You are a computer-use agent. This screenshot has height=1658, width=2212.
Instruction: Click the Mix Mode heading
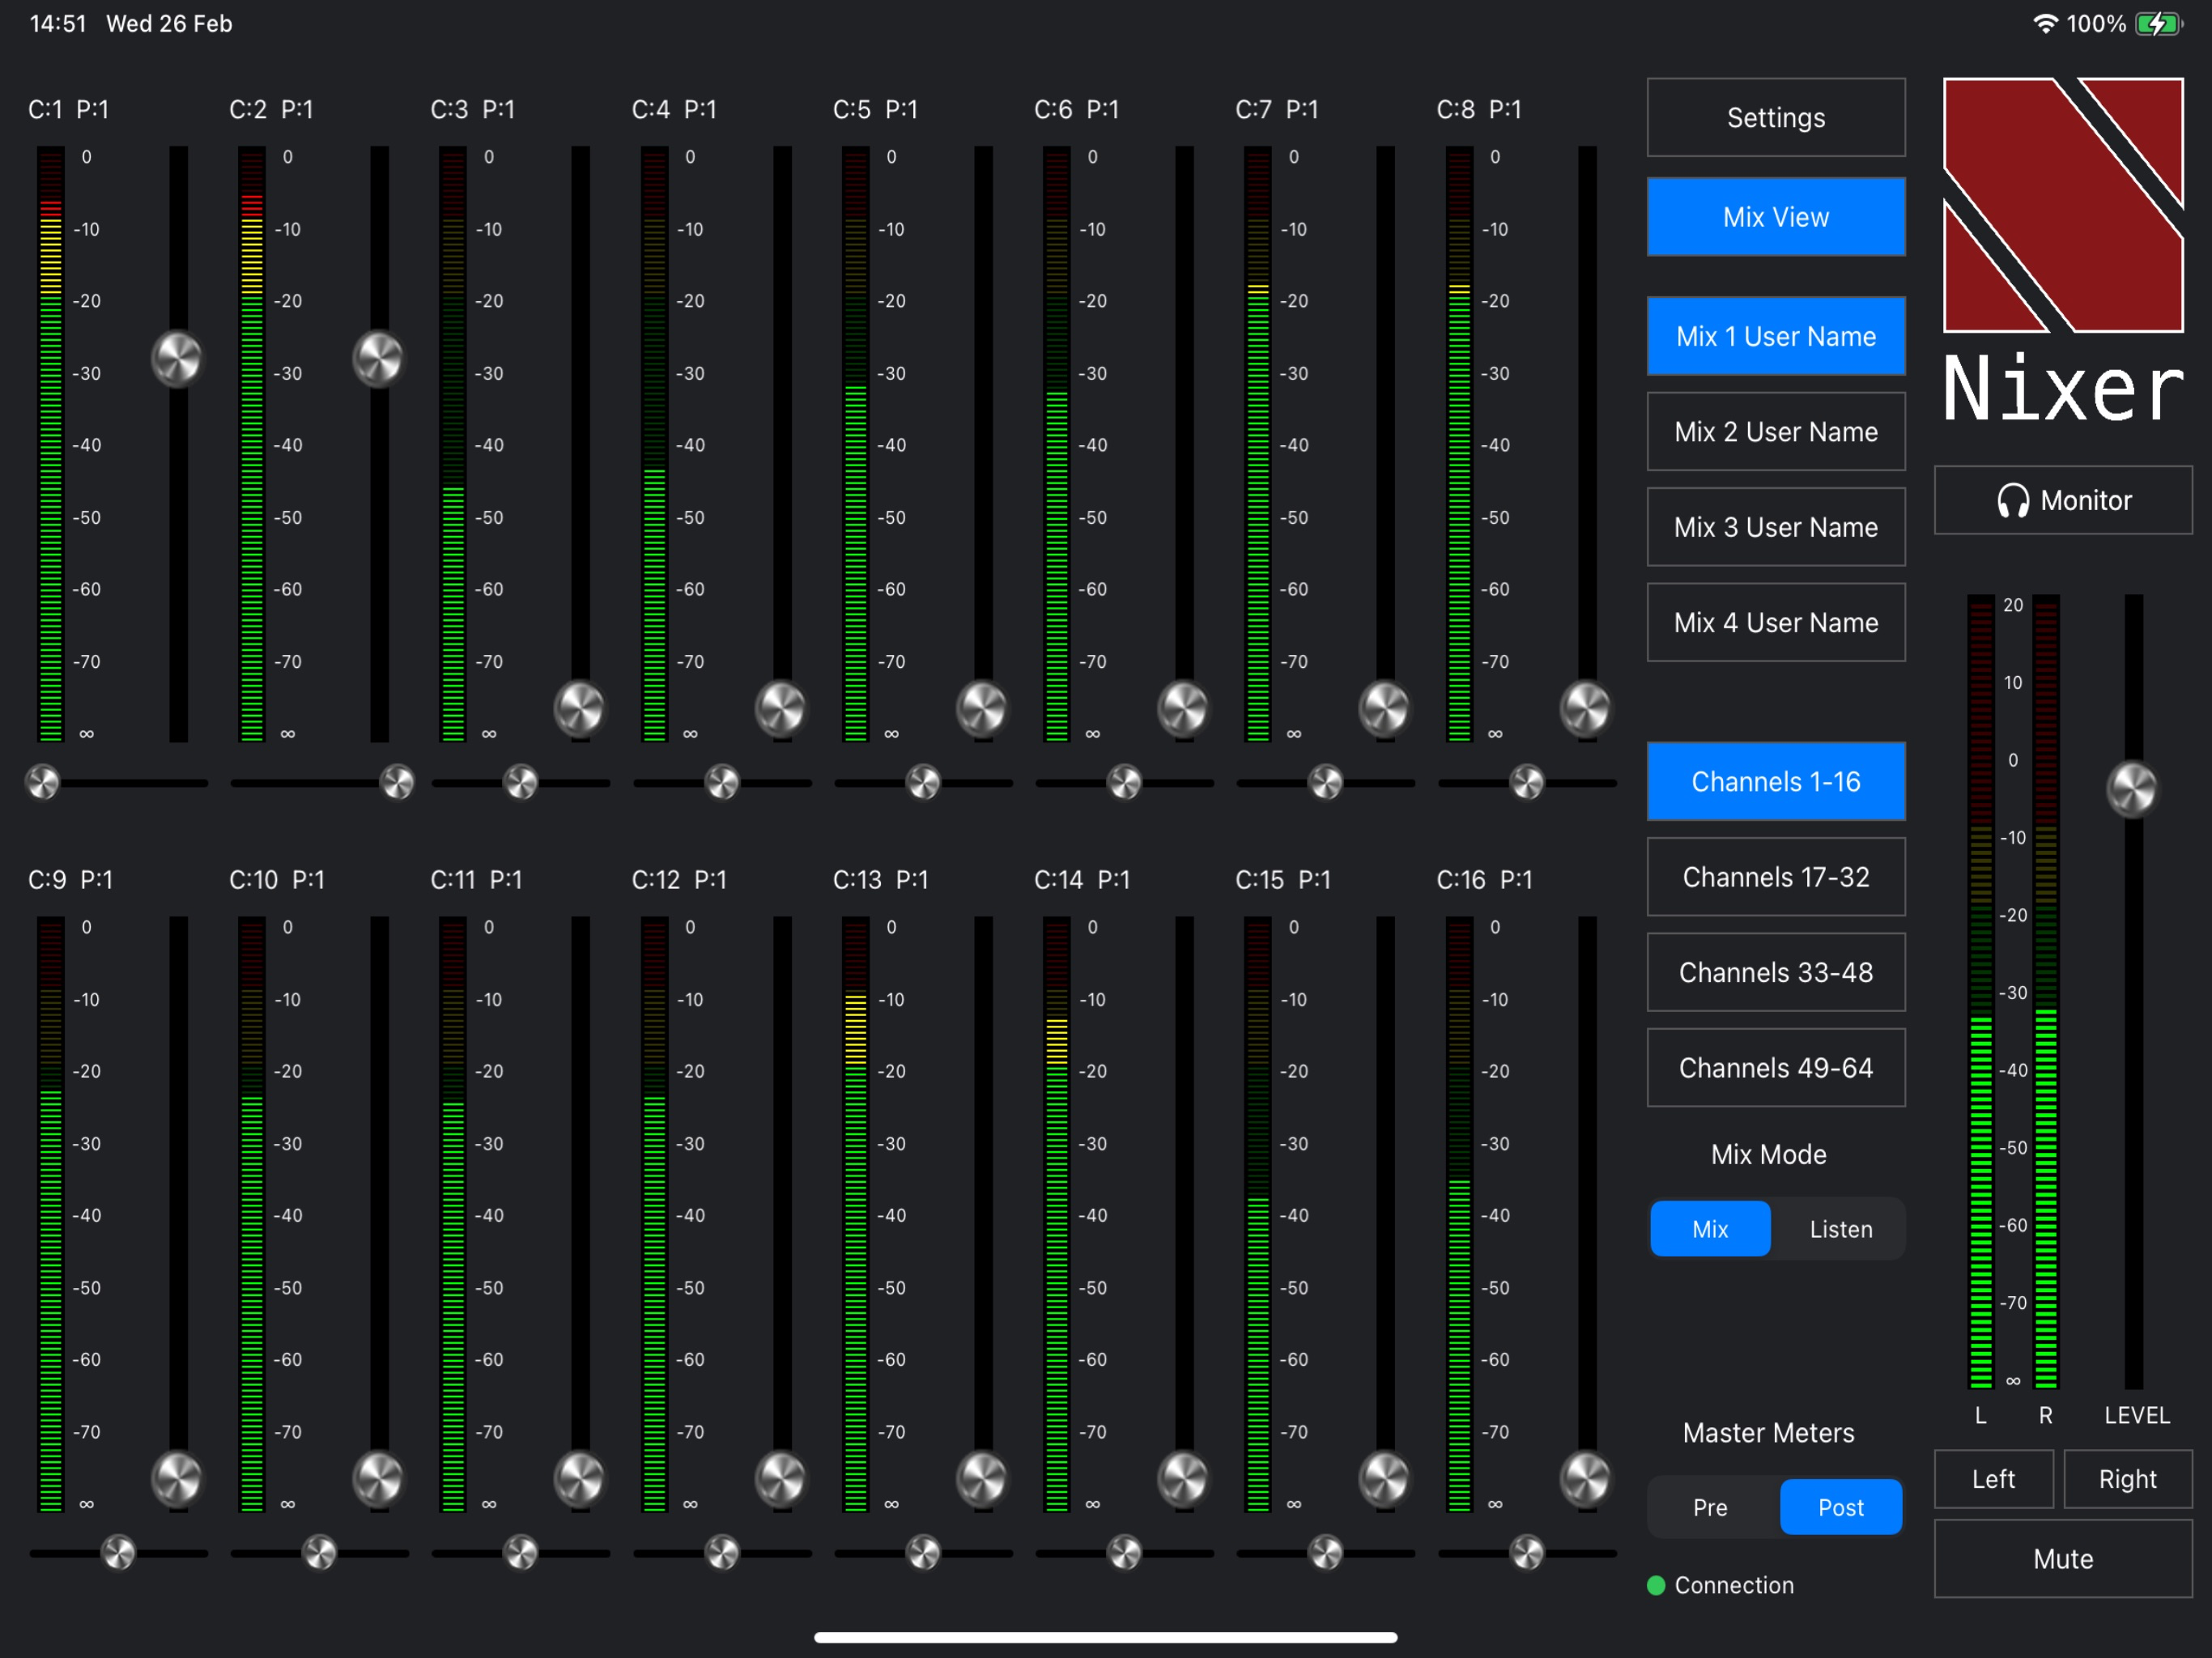1768,1154
